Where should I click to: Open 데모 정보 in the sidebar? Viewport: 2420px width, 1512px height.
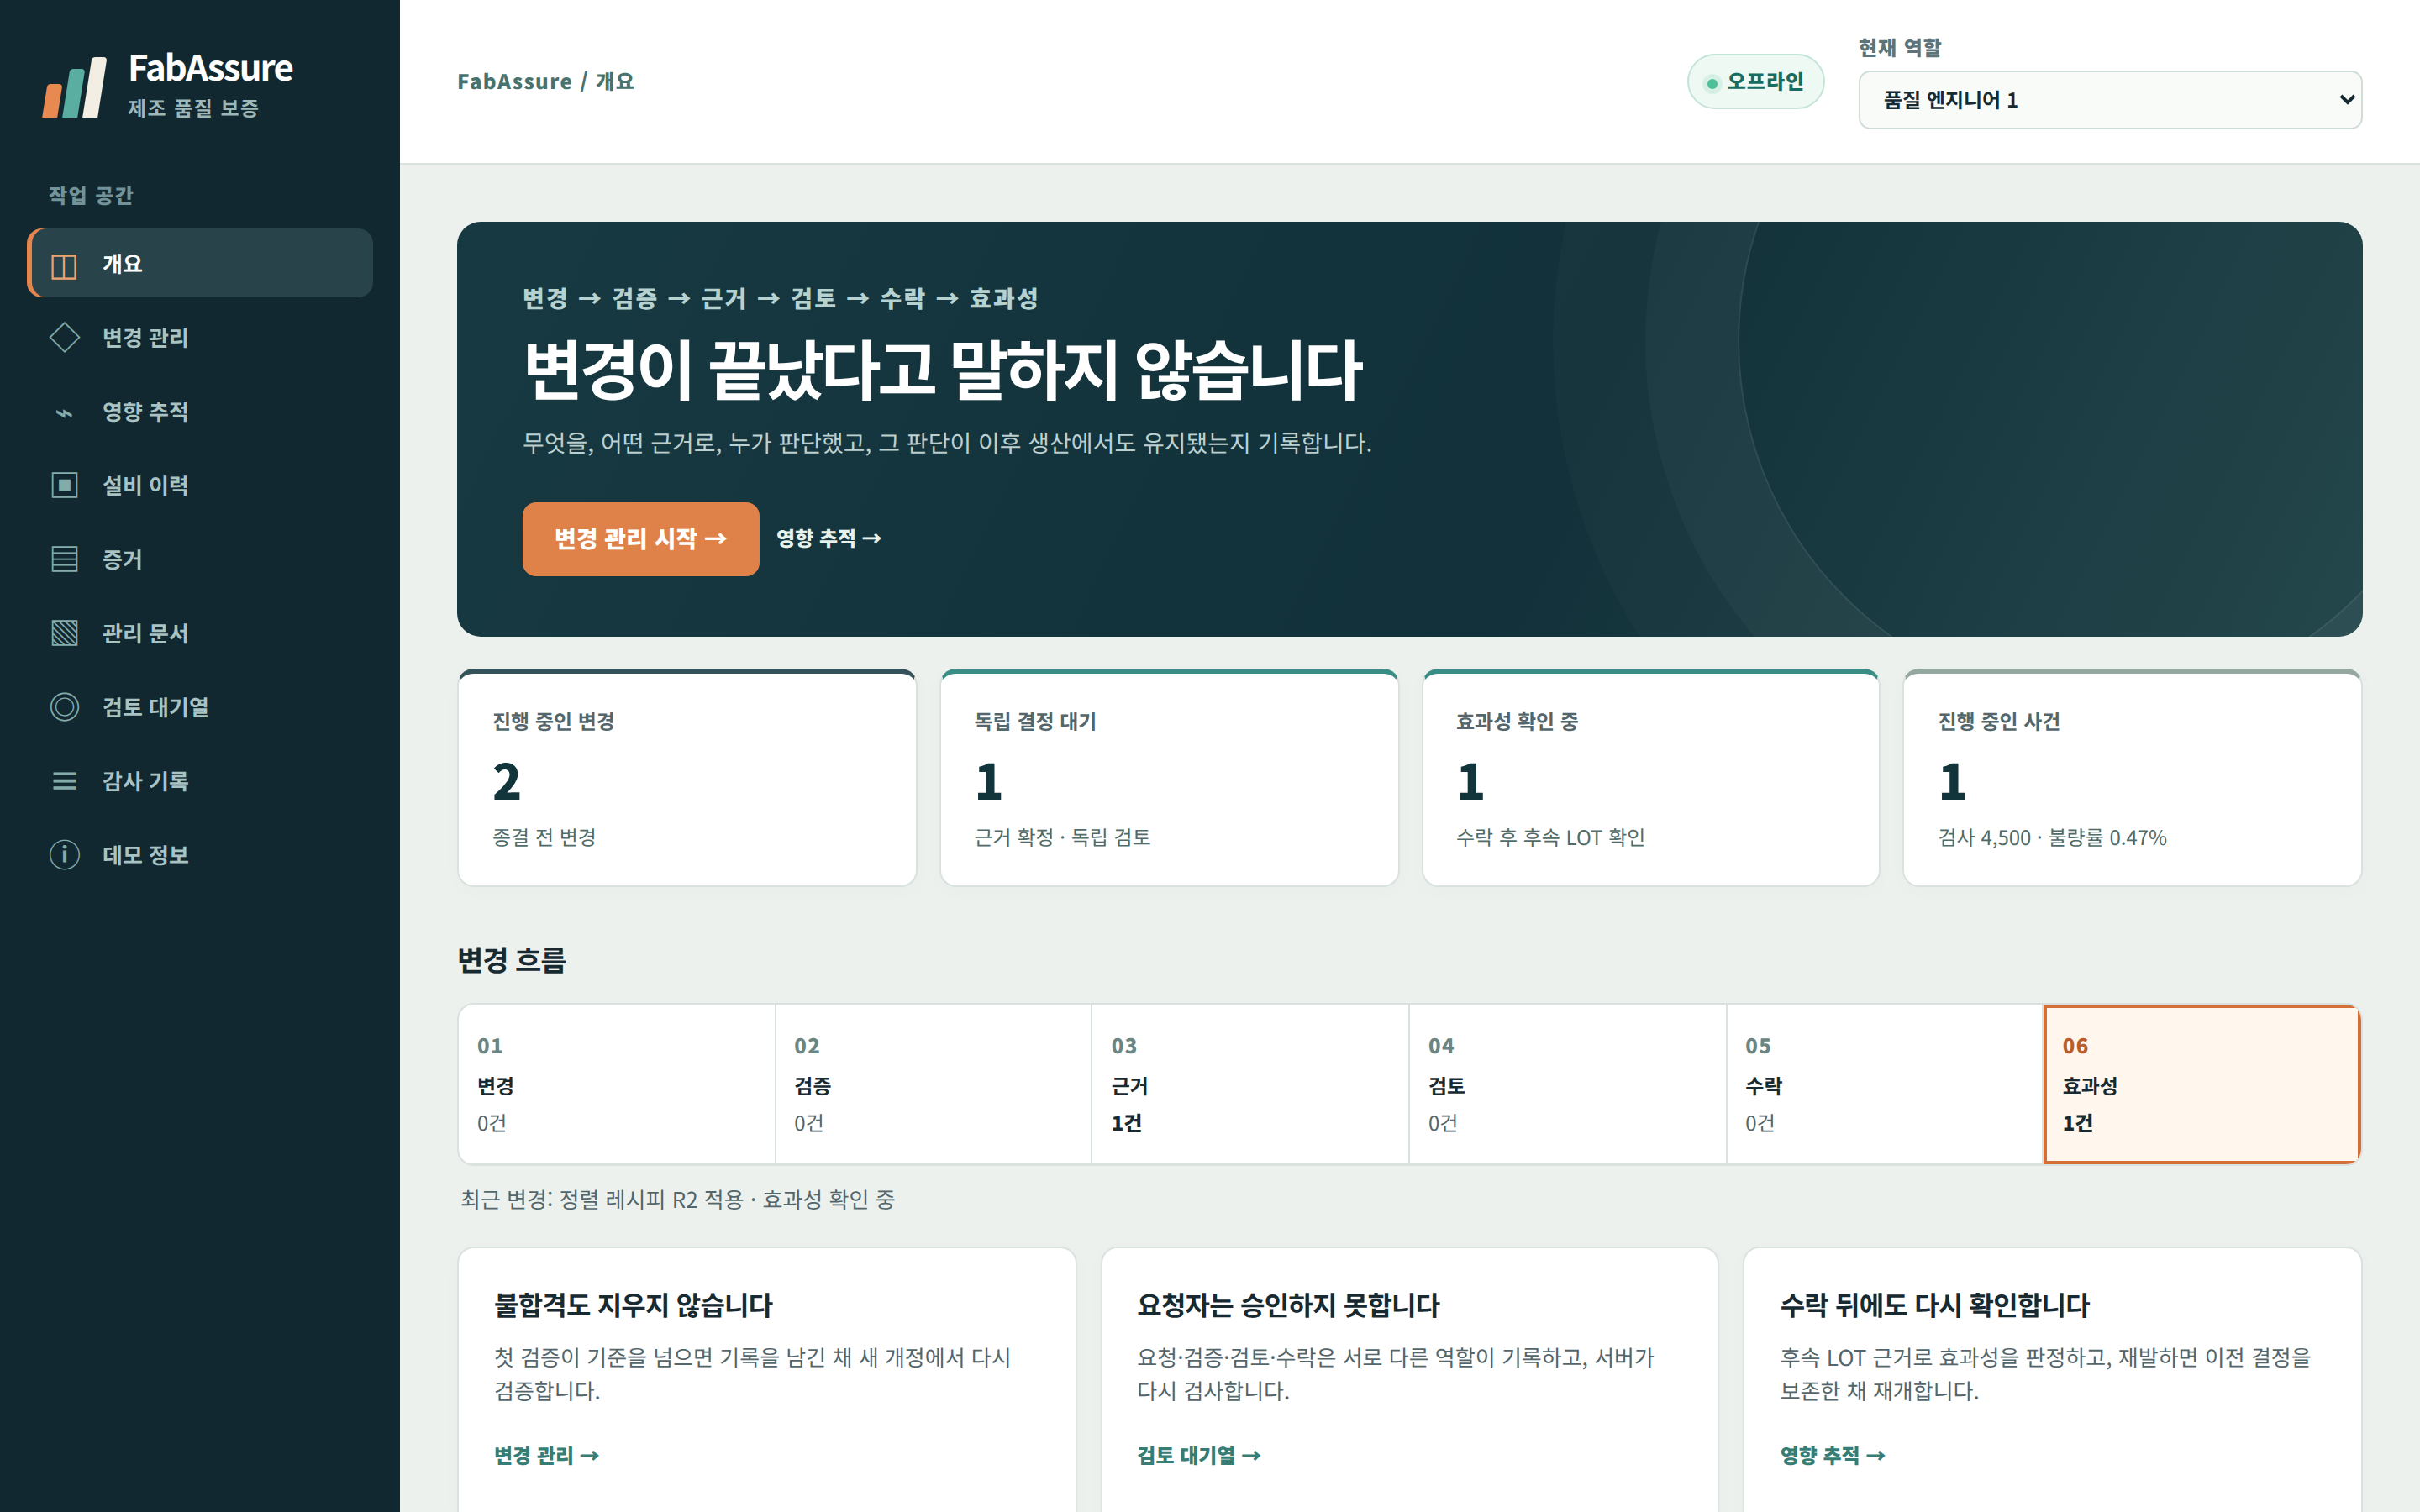(x=200, y=855)
